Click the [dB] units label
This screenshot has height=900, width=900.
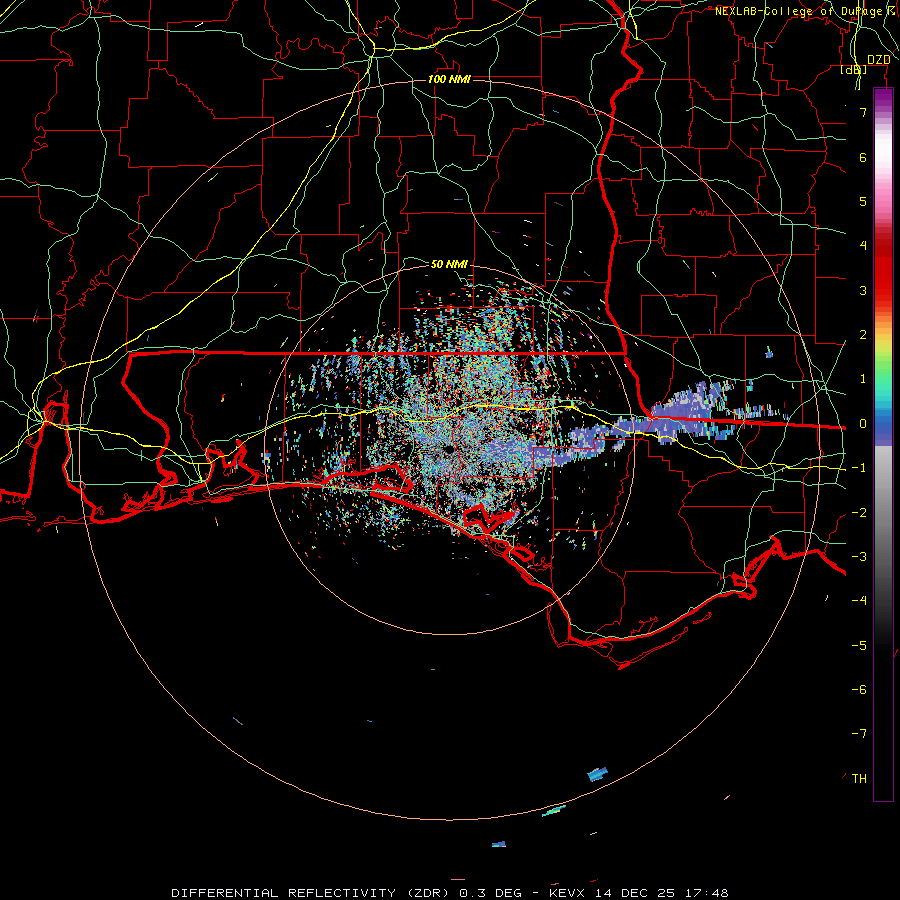click(x=854, y=69)
